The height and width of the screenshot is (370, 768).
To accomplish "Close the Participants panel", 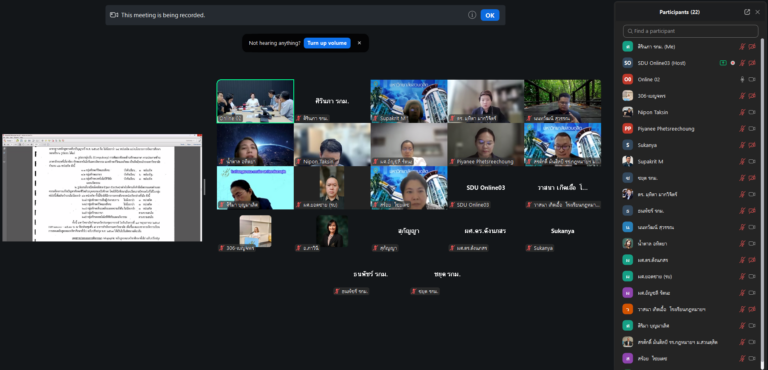I will pyautogui.click(x=758, y=12).
